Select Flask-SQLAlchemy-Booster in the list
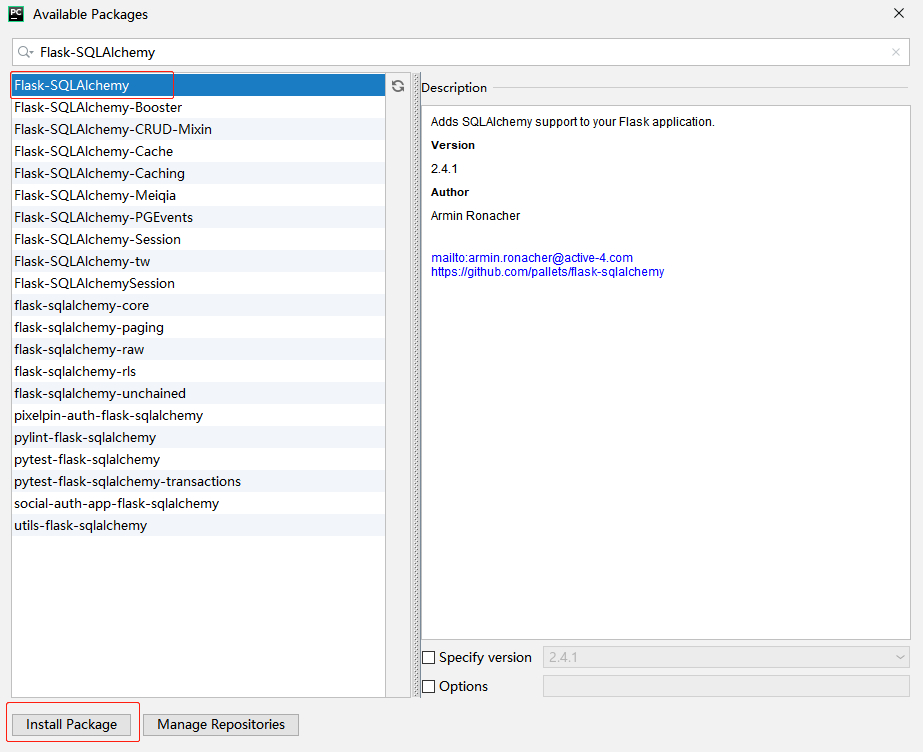 coord(198,107)
